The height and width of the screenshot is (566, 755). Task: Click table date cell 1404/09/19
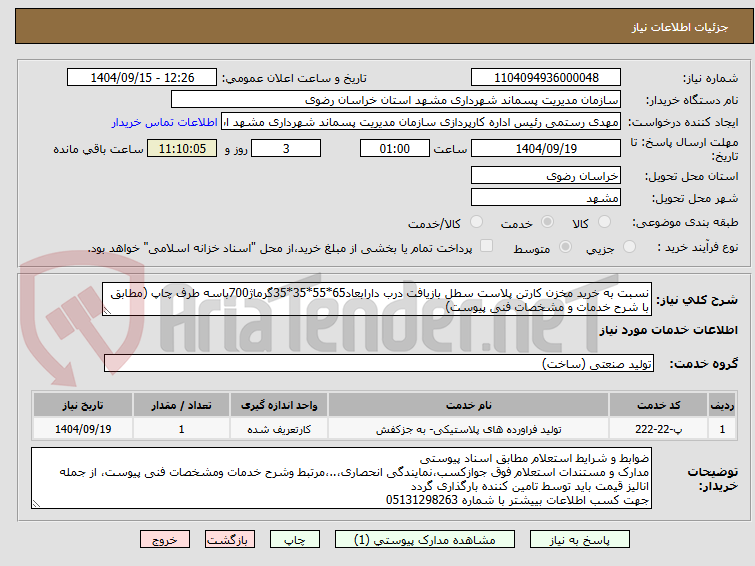click(x=83, y=429)
